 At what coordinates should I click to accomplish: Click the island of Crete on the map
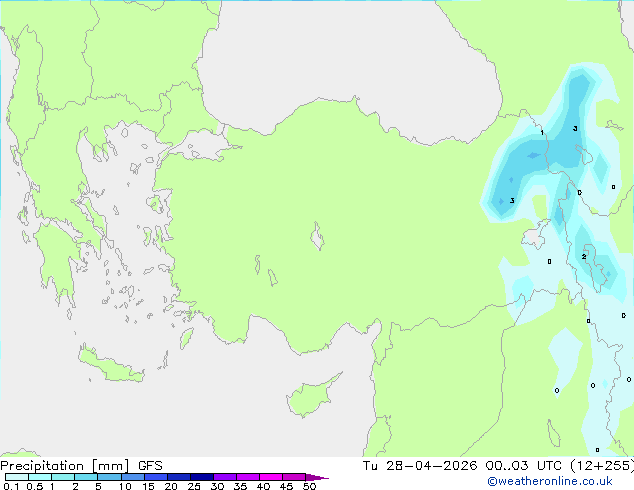[x=110, y=365]
